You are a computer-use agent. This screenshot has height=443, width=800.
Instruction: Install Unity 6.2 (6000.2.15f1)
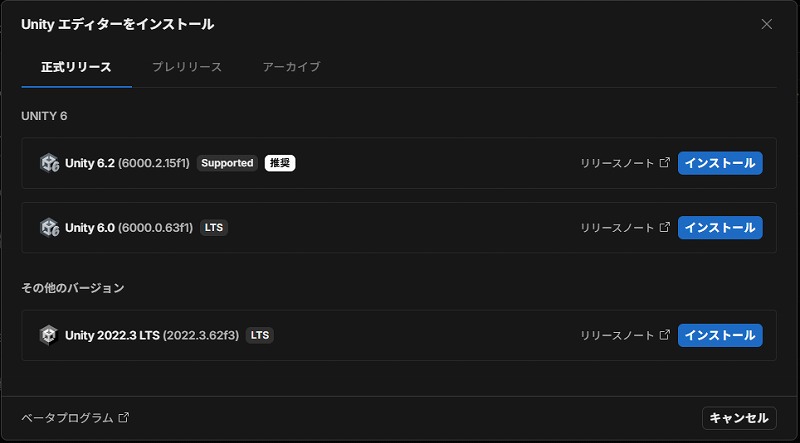pyautogui.click(x=720, y=163)
